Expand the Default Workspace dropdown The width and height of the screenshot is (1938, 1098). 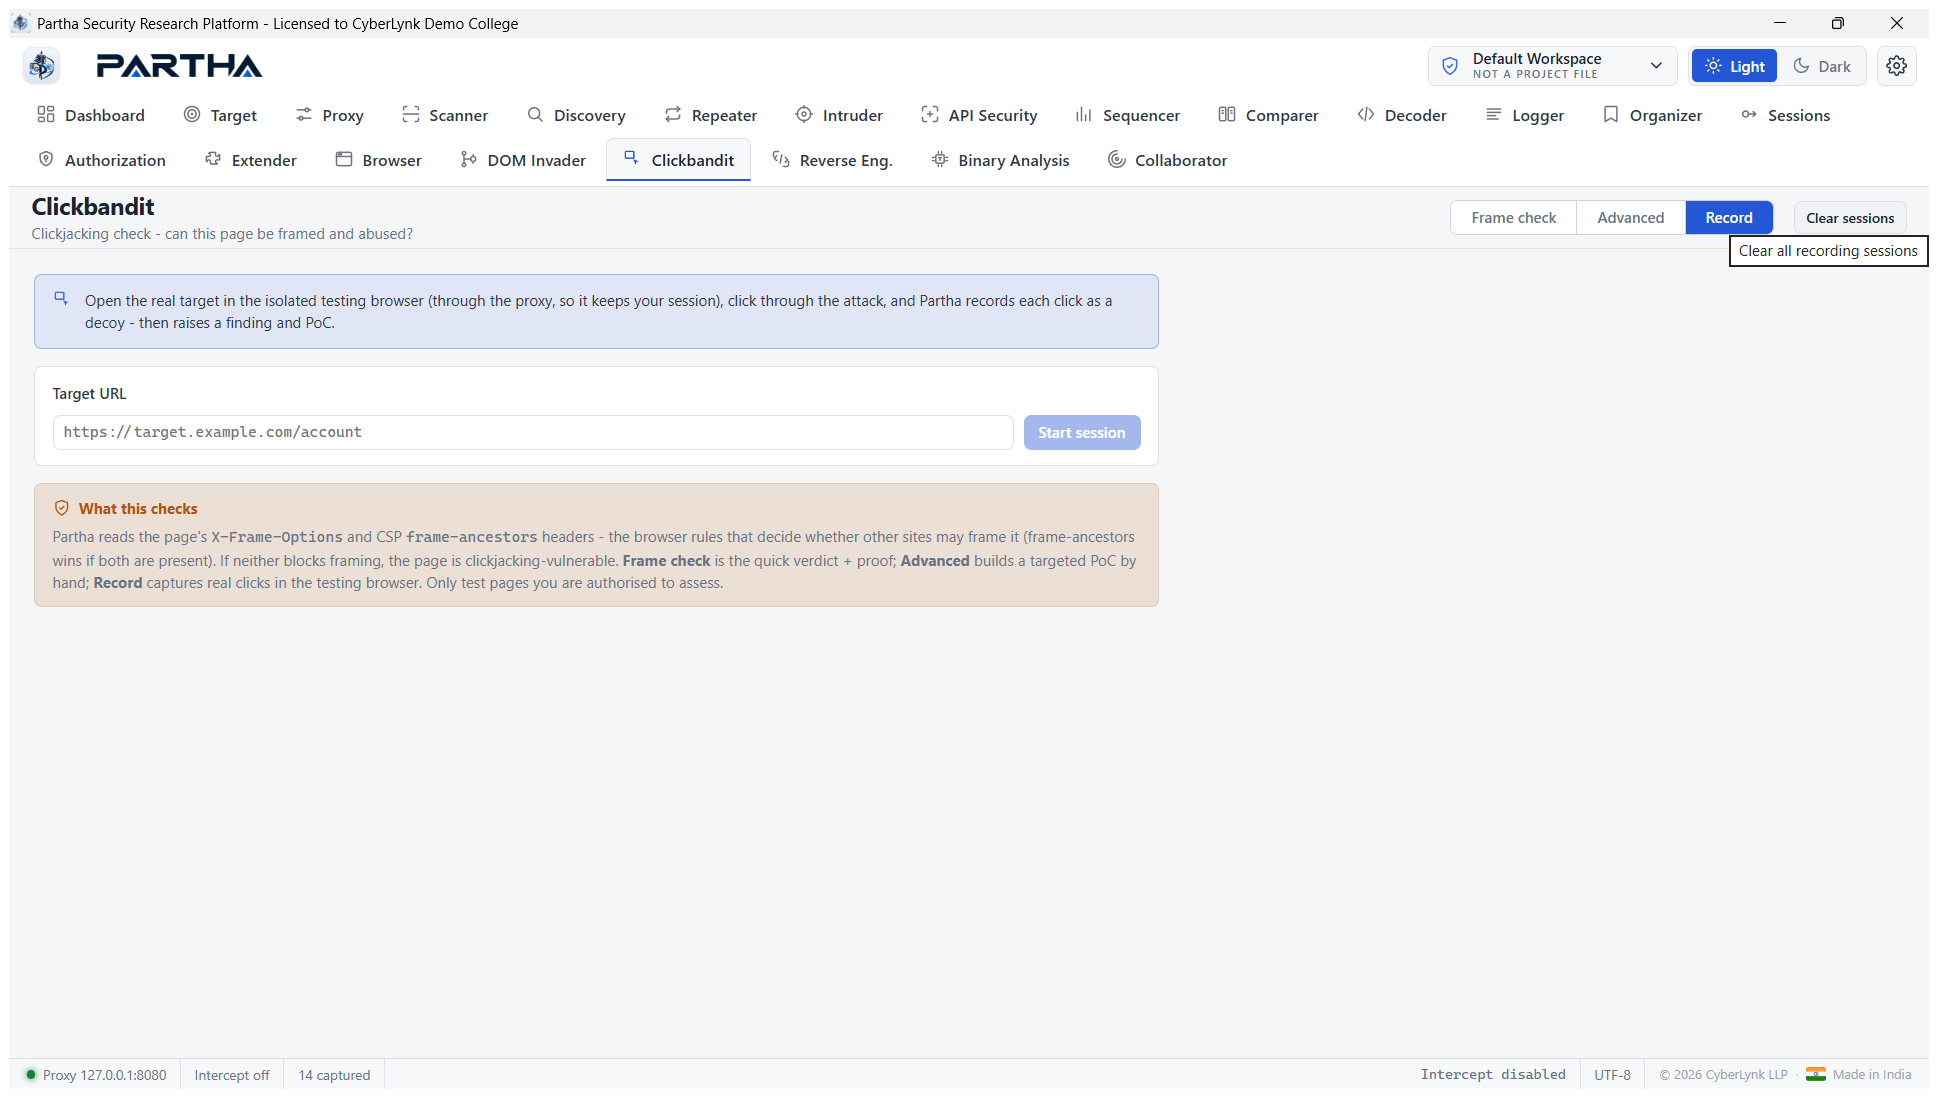(1552, 66)
